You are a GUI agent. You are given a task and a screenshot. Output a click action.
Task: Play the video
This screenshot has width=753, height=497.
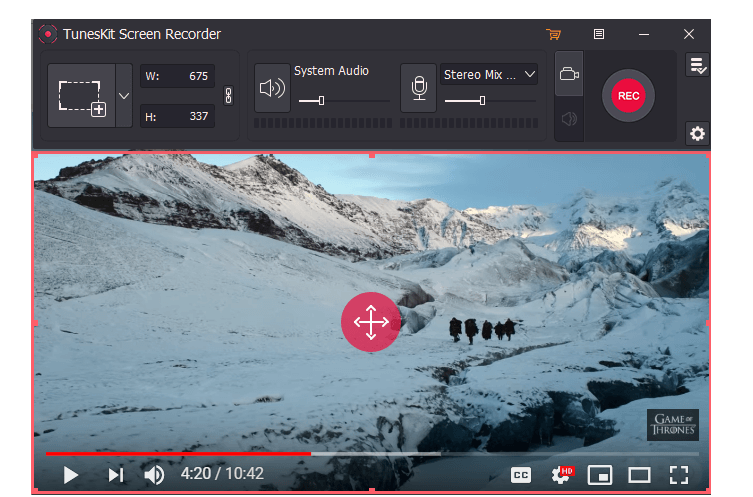point(71,475)
